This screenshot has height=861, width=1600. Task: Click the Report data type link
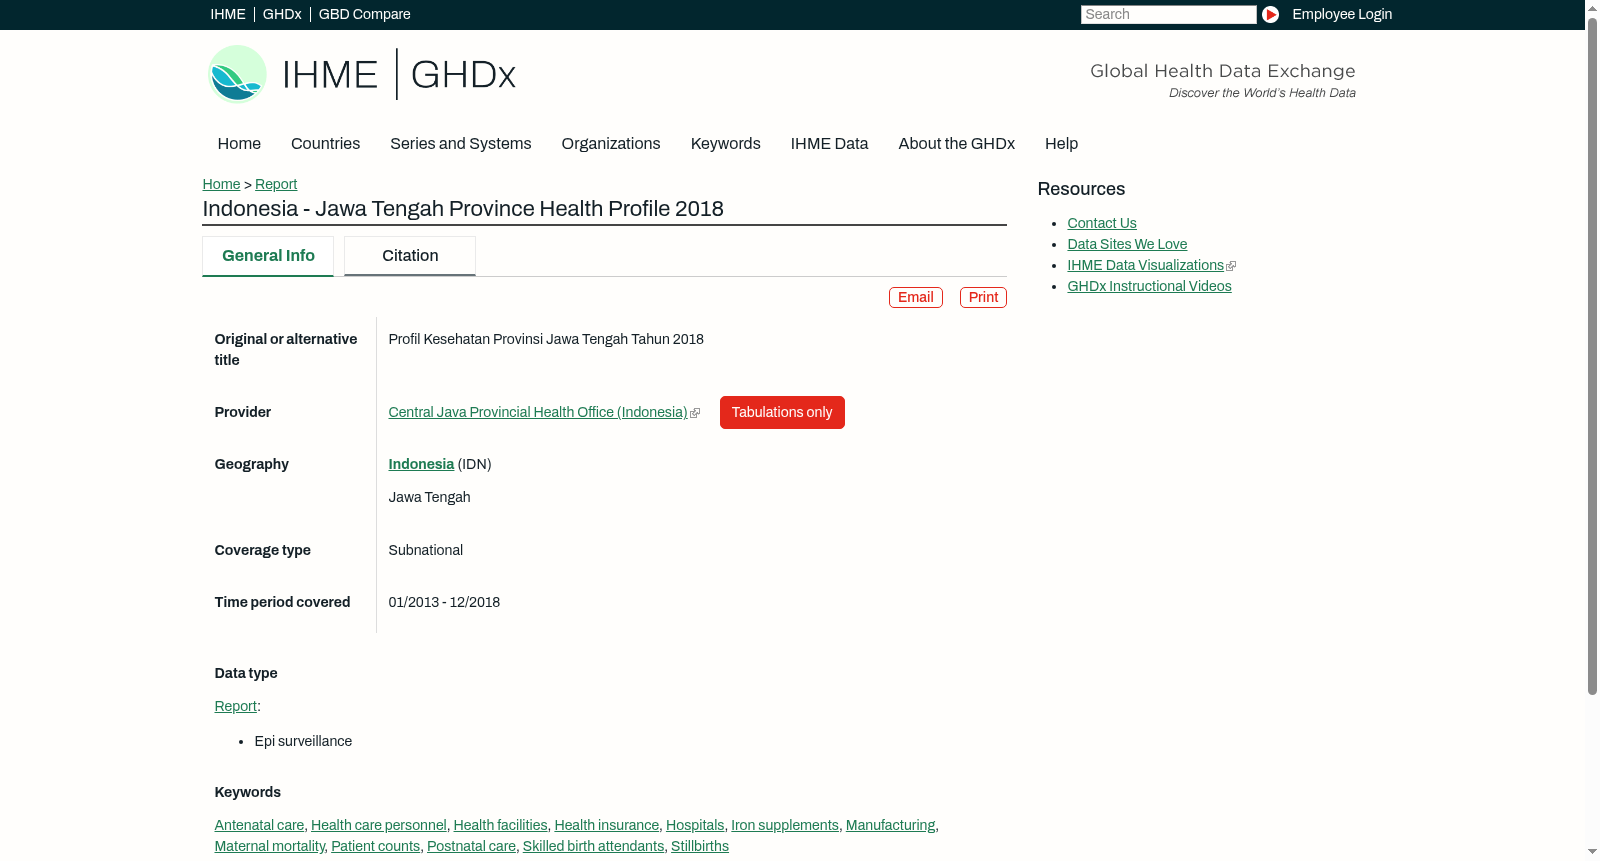point(235,706)
